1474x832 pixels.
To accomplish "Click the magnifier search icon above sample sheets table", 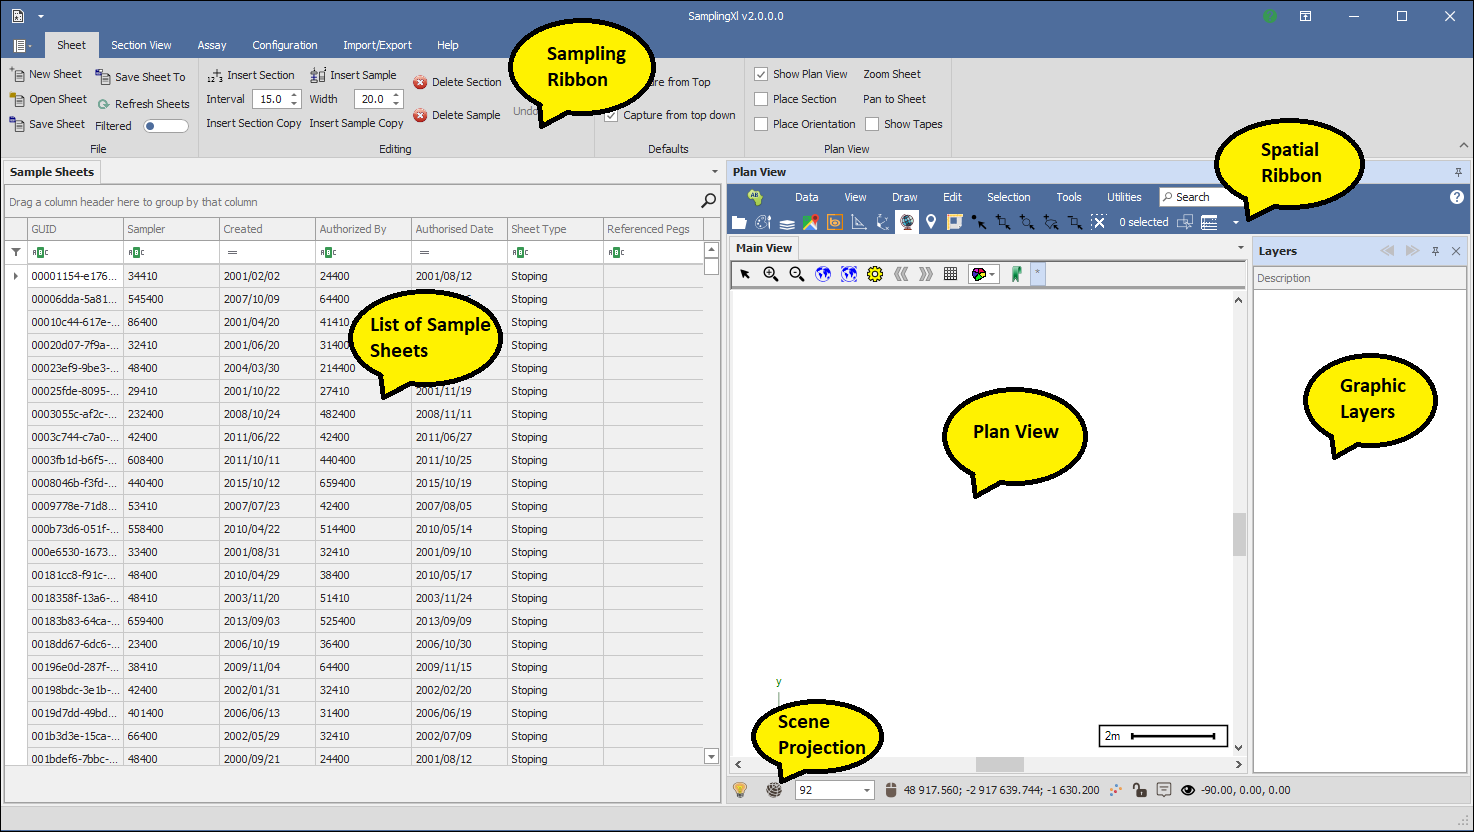I will (709, 201).
